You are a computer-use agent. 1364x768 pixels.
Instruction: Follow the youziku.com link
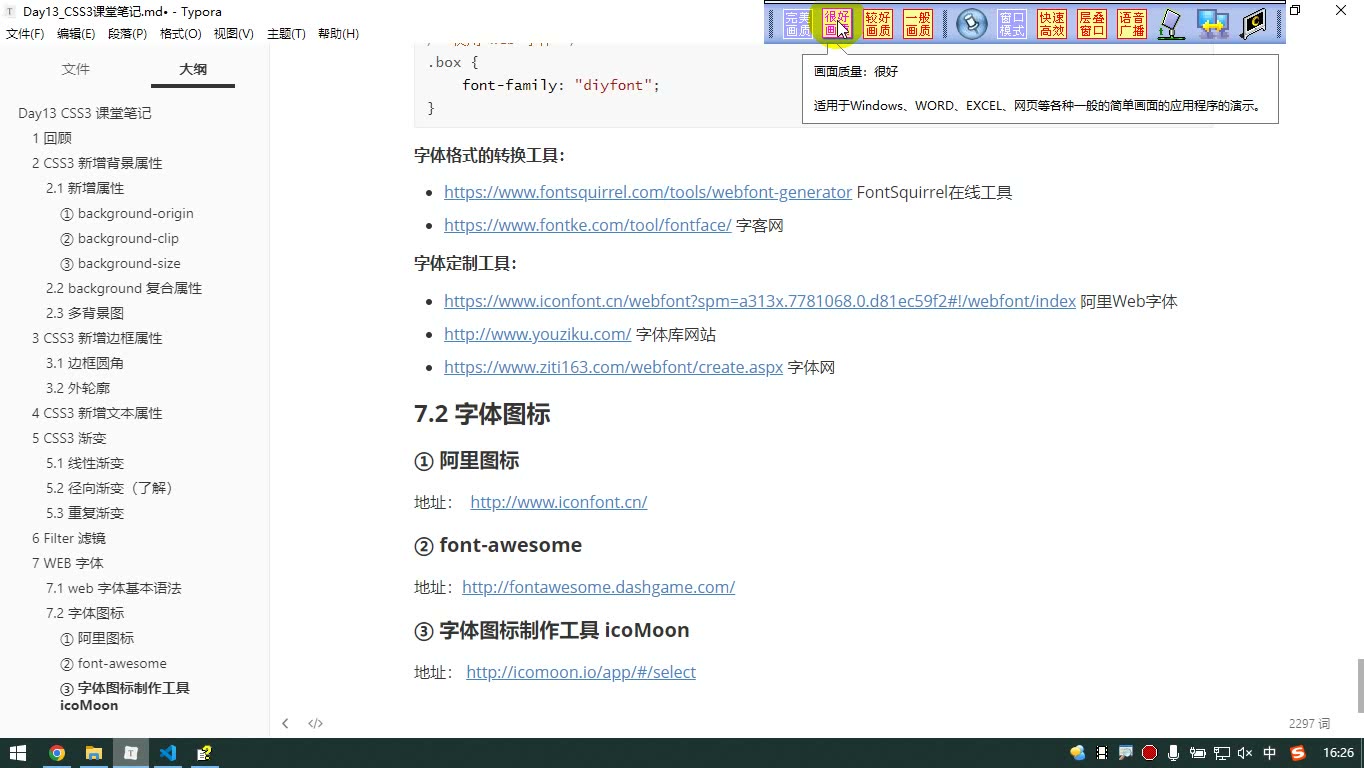pyautogui.click(x=538, y=334)
